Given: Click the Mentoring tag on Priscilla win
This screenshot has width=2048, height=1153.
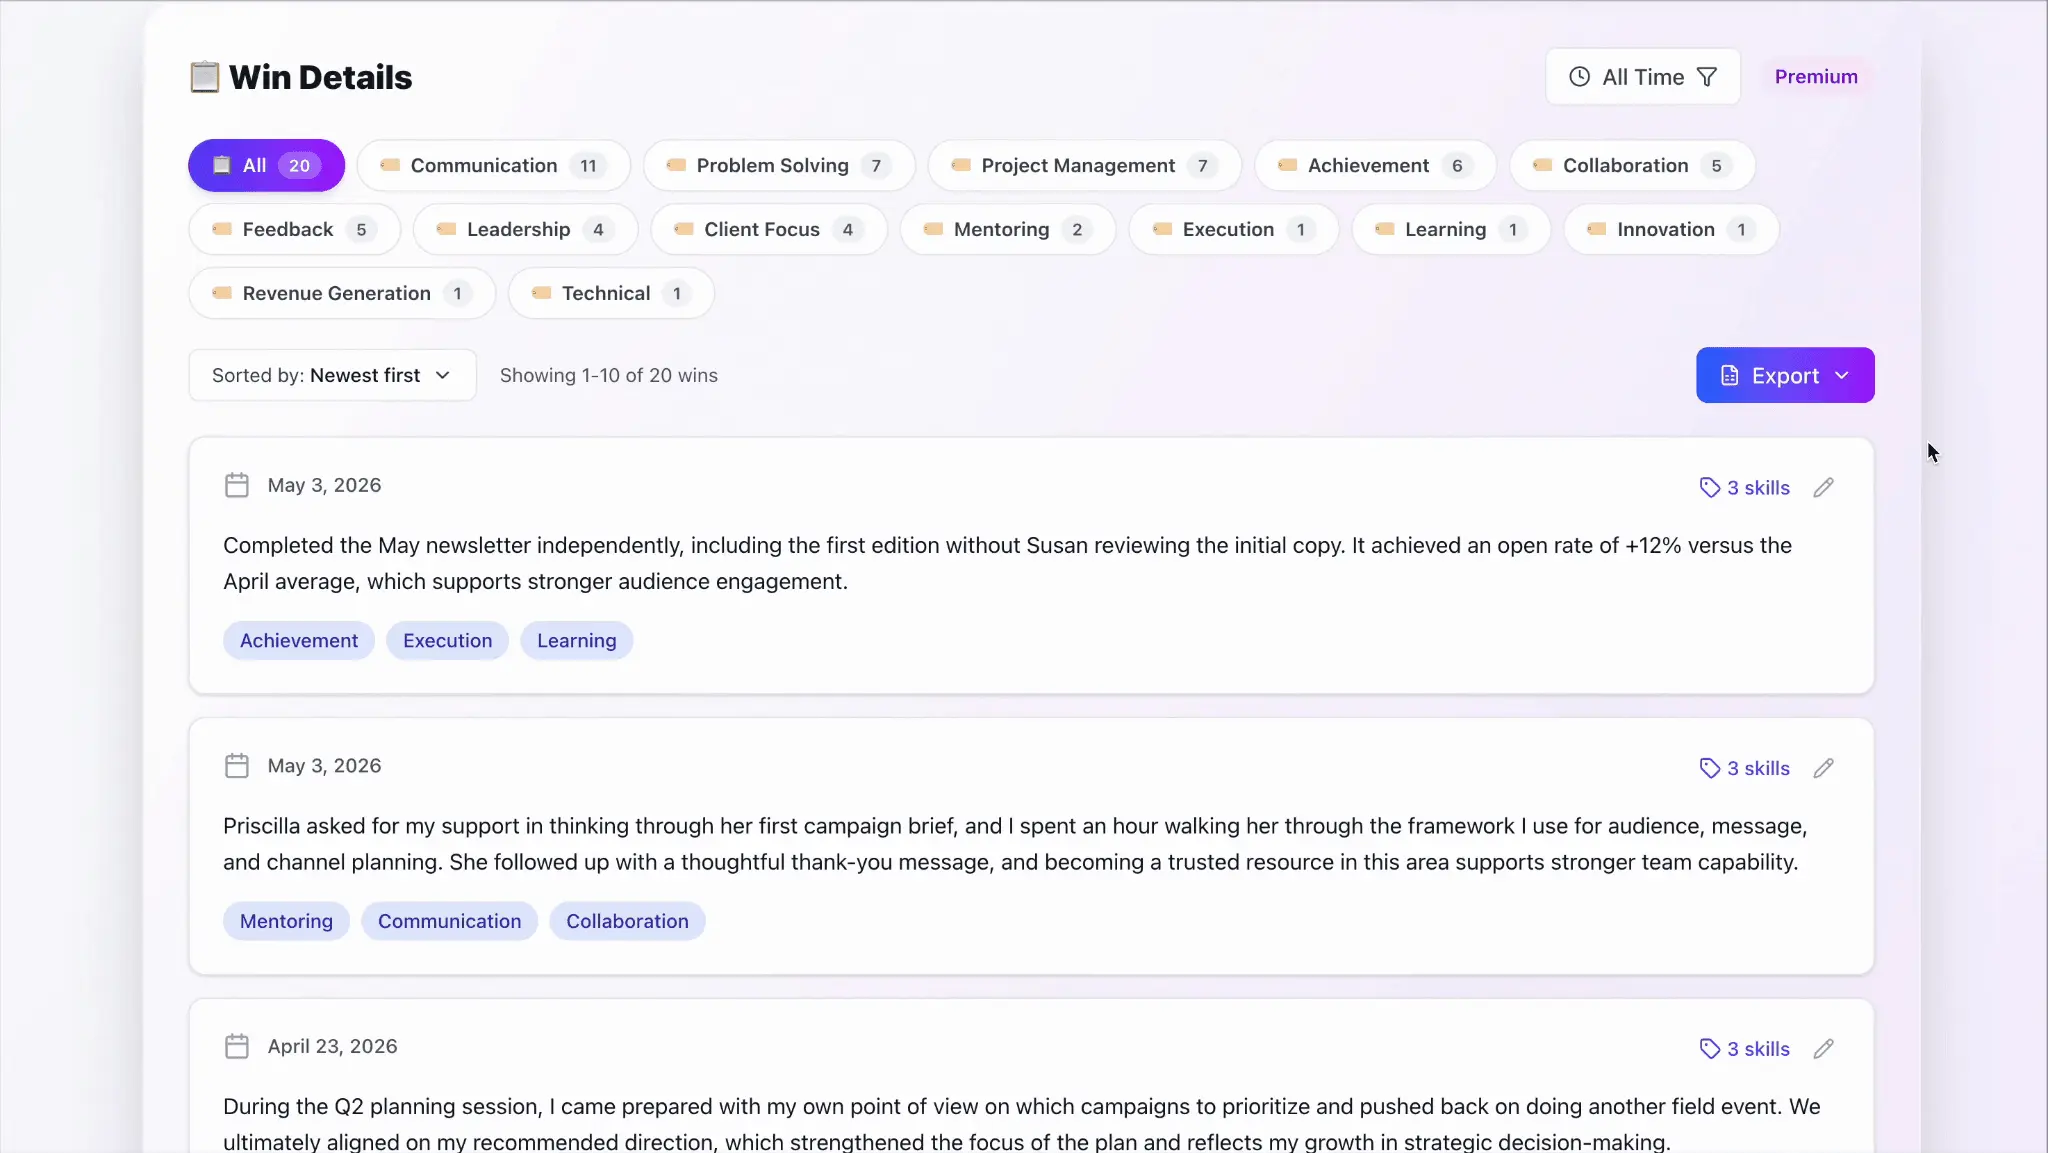Looking at the screenshot, I should pyautogui.click(x=286, y=921).
